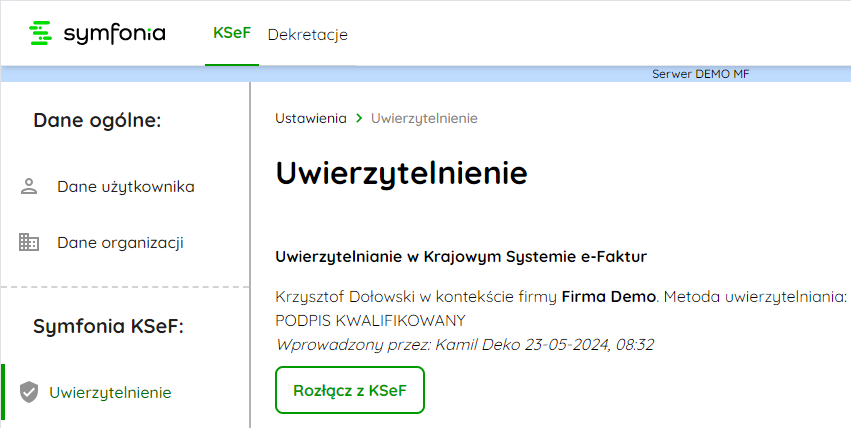Click the symfonia wordmark in header

click(x=115, y=34)
